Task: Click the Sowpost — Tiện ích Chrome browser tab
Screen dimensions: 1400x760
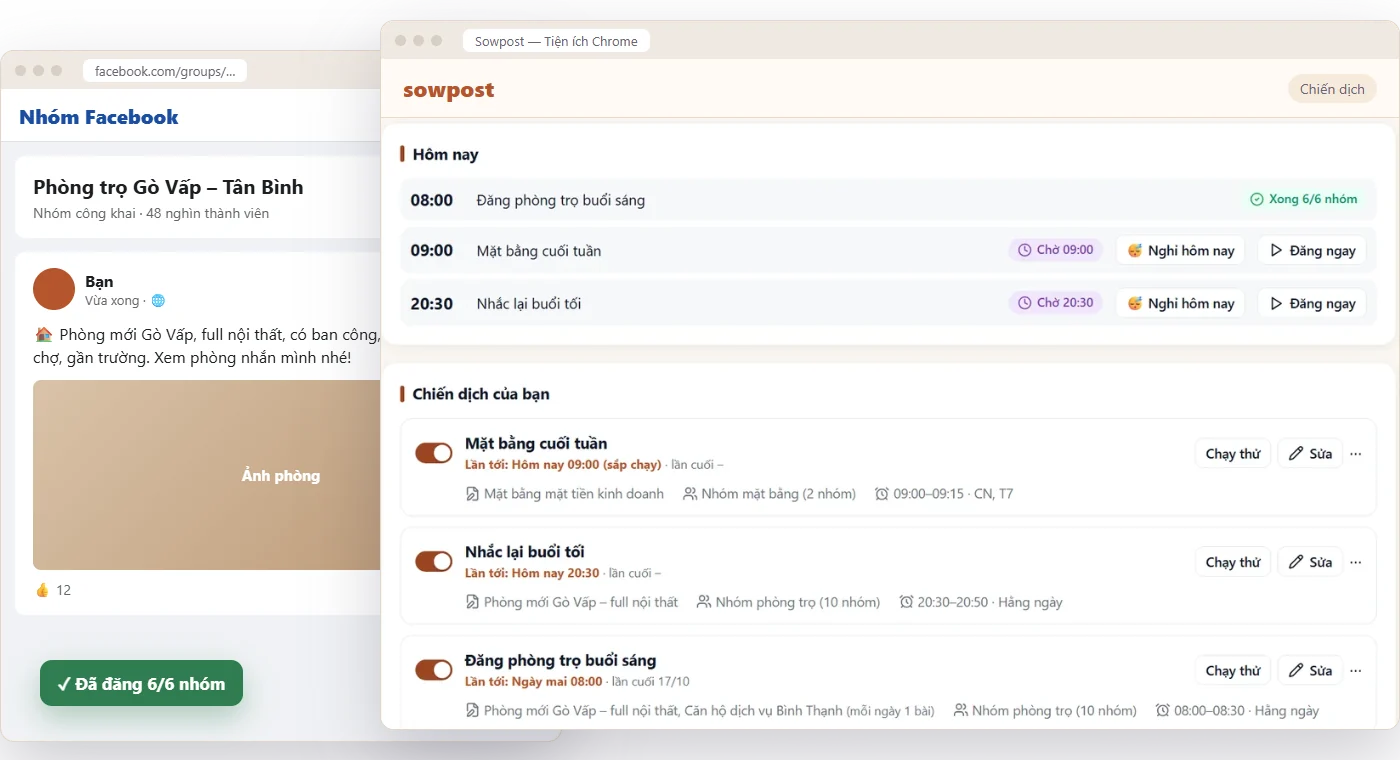Action: click(556, 41)
